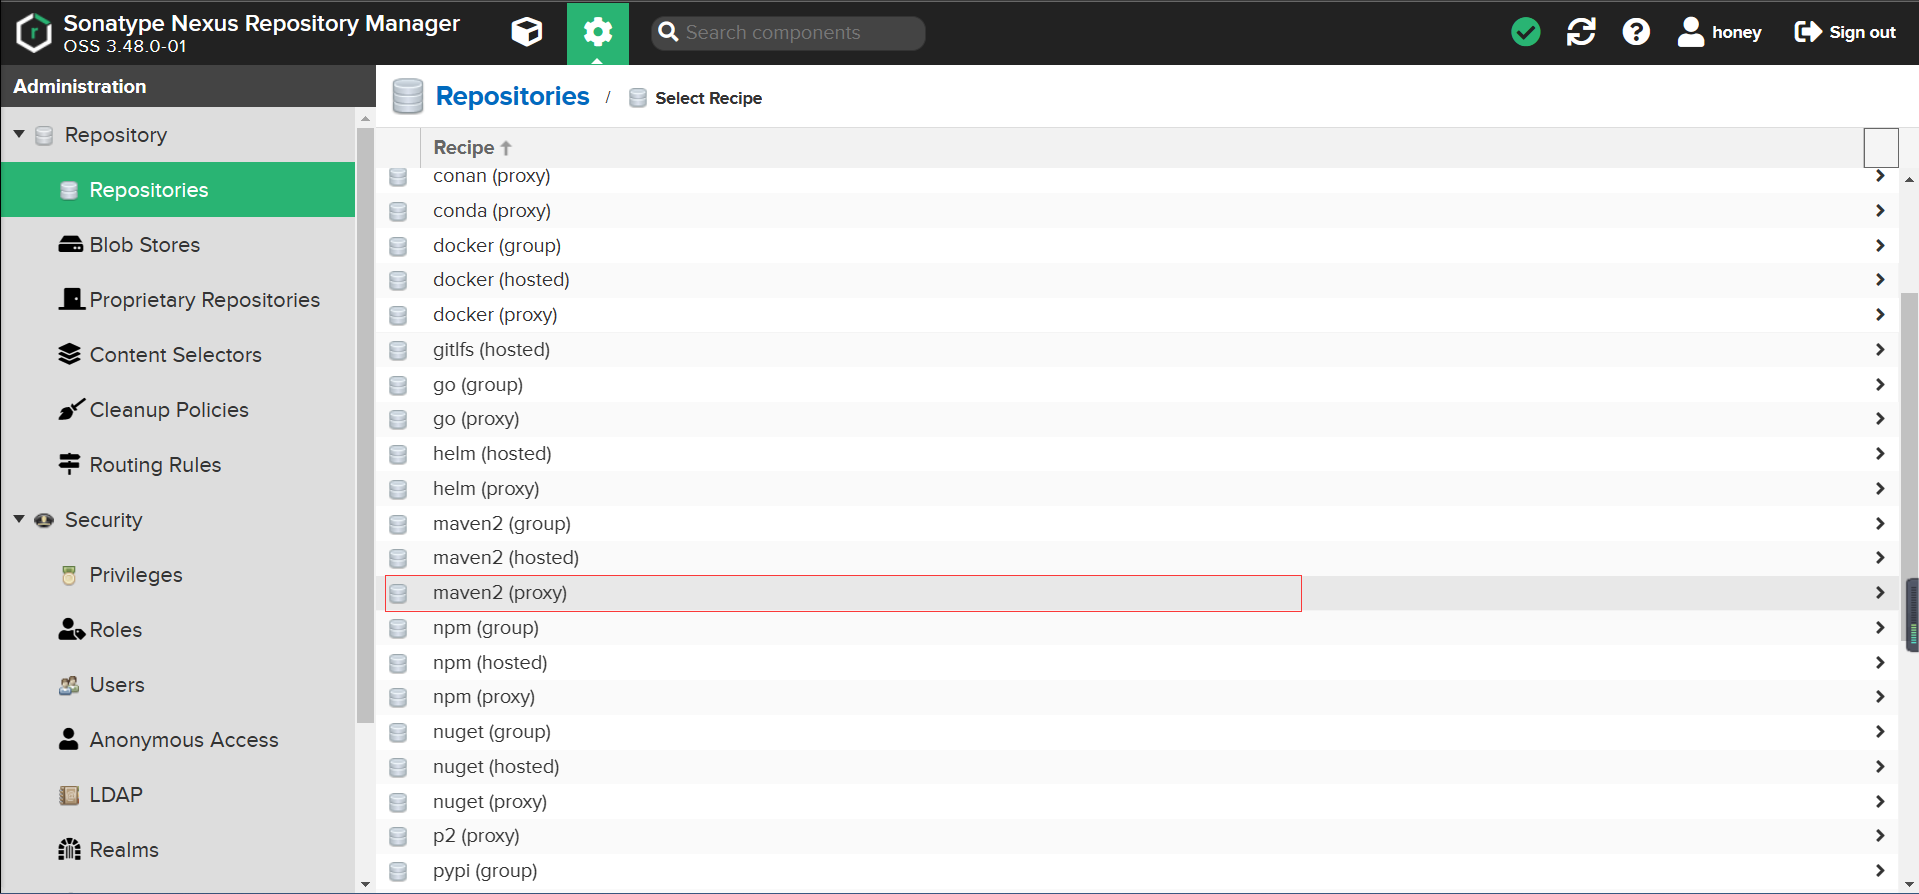This screenshot has height=894, width=1919.
Task: Select Repositories in the sidebar
Action: point(178,189)
